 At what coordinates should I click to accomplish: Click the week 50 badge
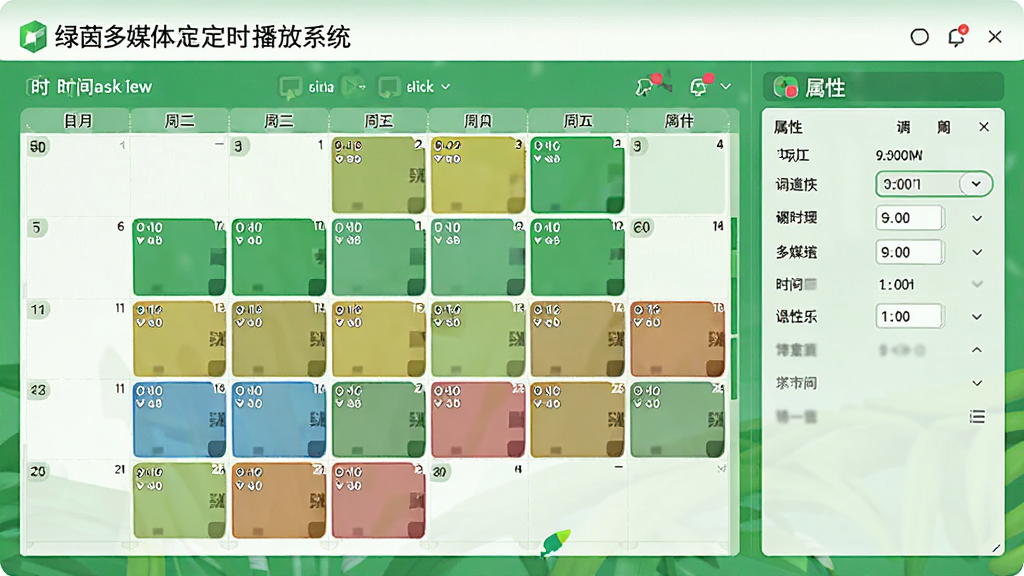[x=38, y=146]
